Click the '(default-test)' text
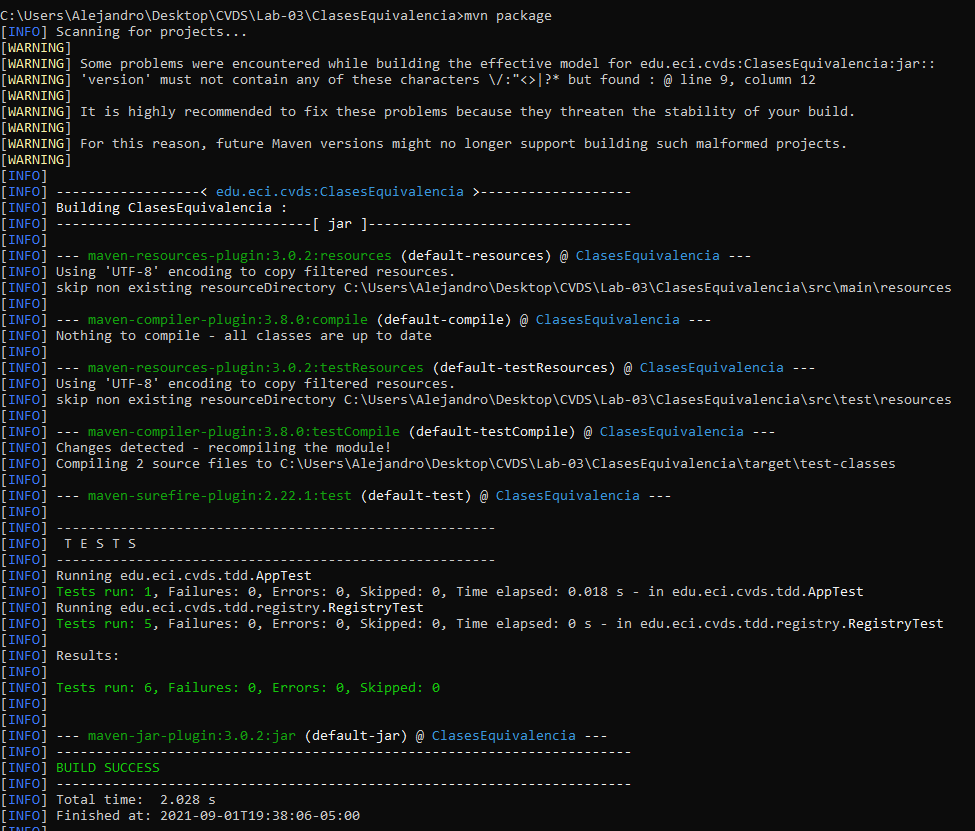 (416, 496)
